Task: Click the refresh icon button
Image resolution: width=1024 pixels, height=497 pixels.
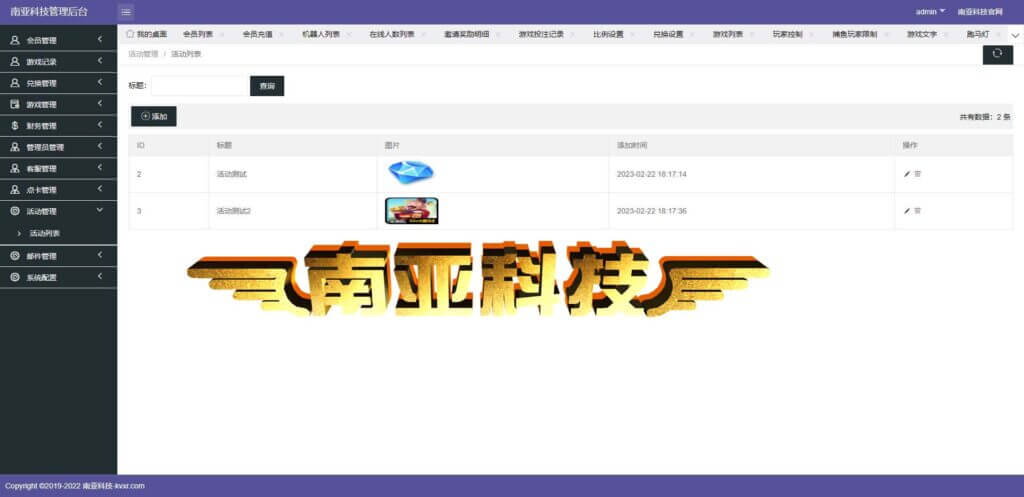Action: [997, 55]
